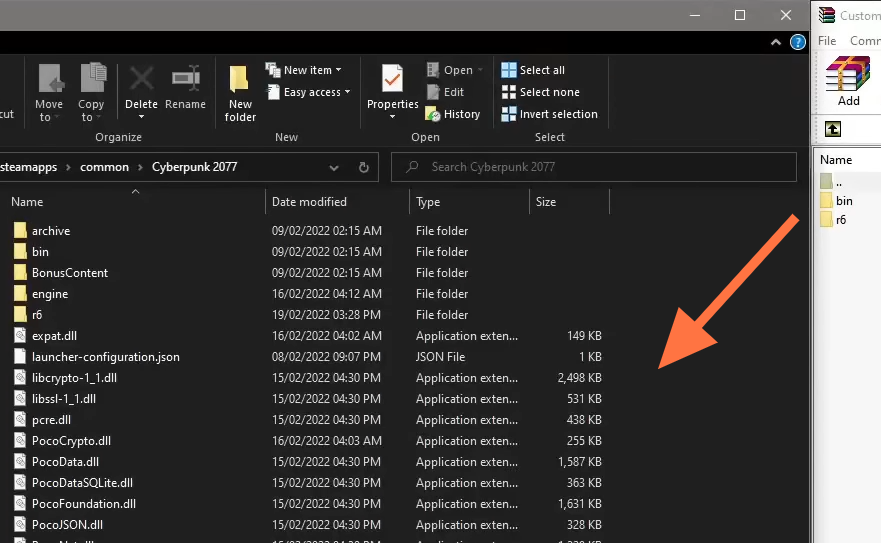This screenshot has height=543, width=881.
Task: Click the '328 KB' size cell
Action: coord(584,524)
